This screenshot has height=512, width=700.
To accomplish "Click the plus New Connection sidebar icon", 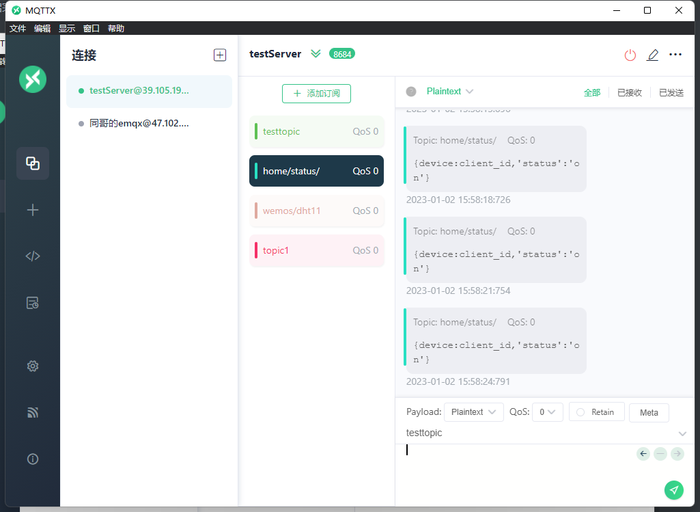I will coord(33,210).
